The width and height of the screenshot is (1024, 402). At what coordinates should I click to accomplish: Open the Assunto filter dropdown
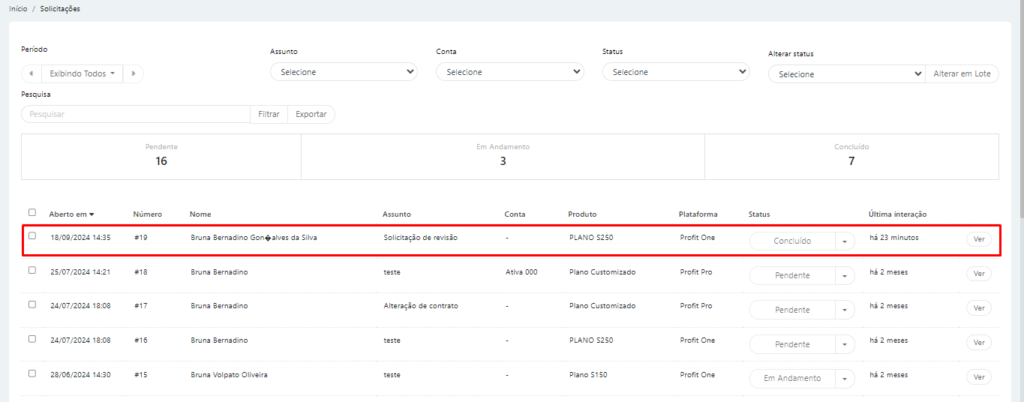point(343,72)
